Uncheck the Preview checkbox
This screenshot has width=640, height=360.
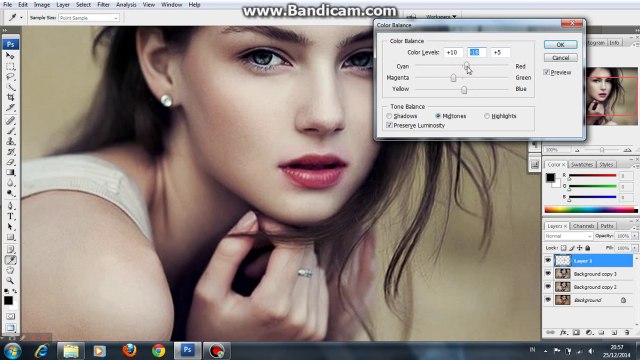(546, 72)
